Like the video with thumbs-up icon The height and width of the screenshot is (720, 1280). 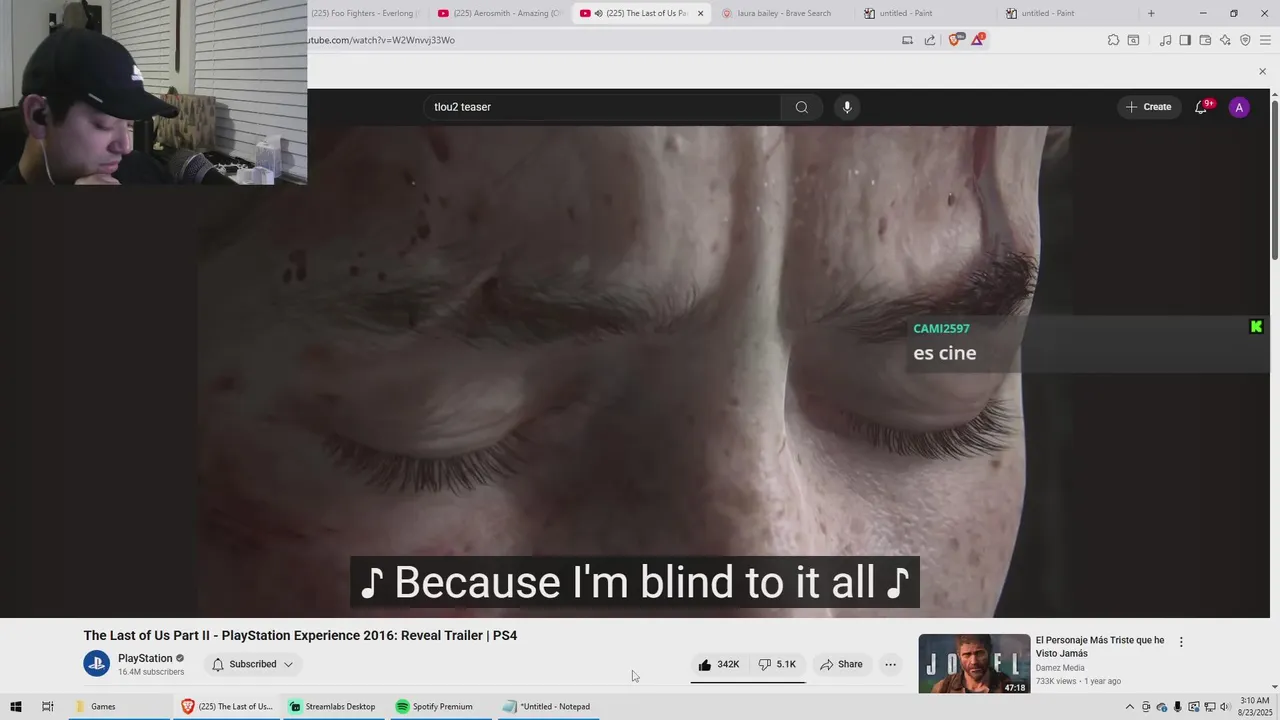coord(718,664)
